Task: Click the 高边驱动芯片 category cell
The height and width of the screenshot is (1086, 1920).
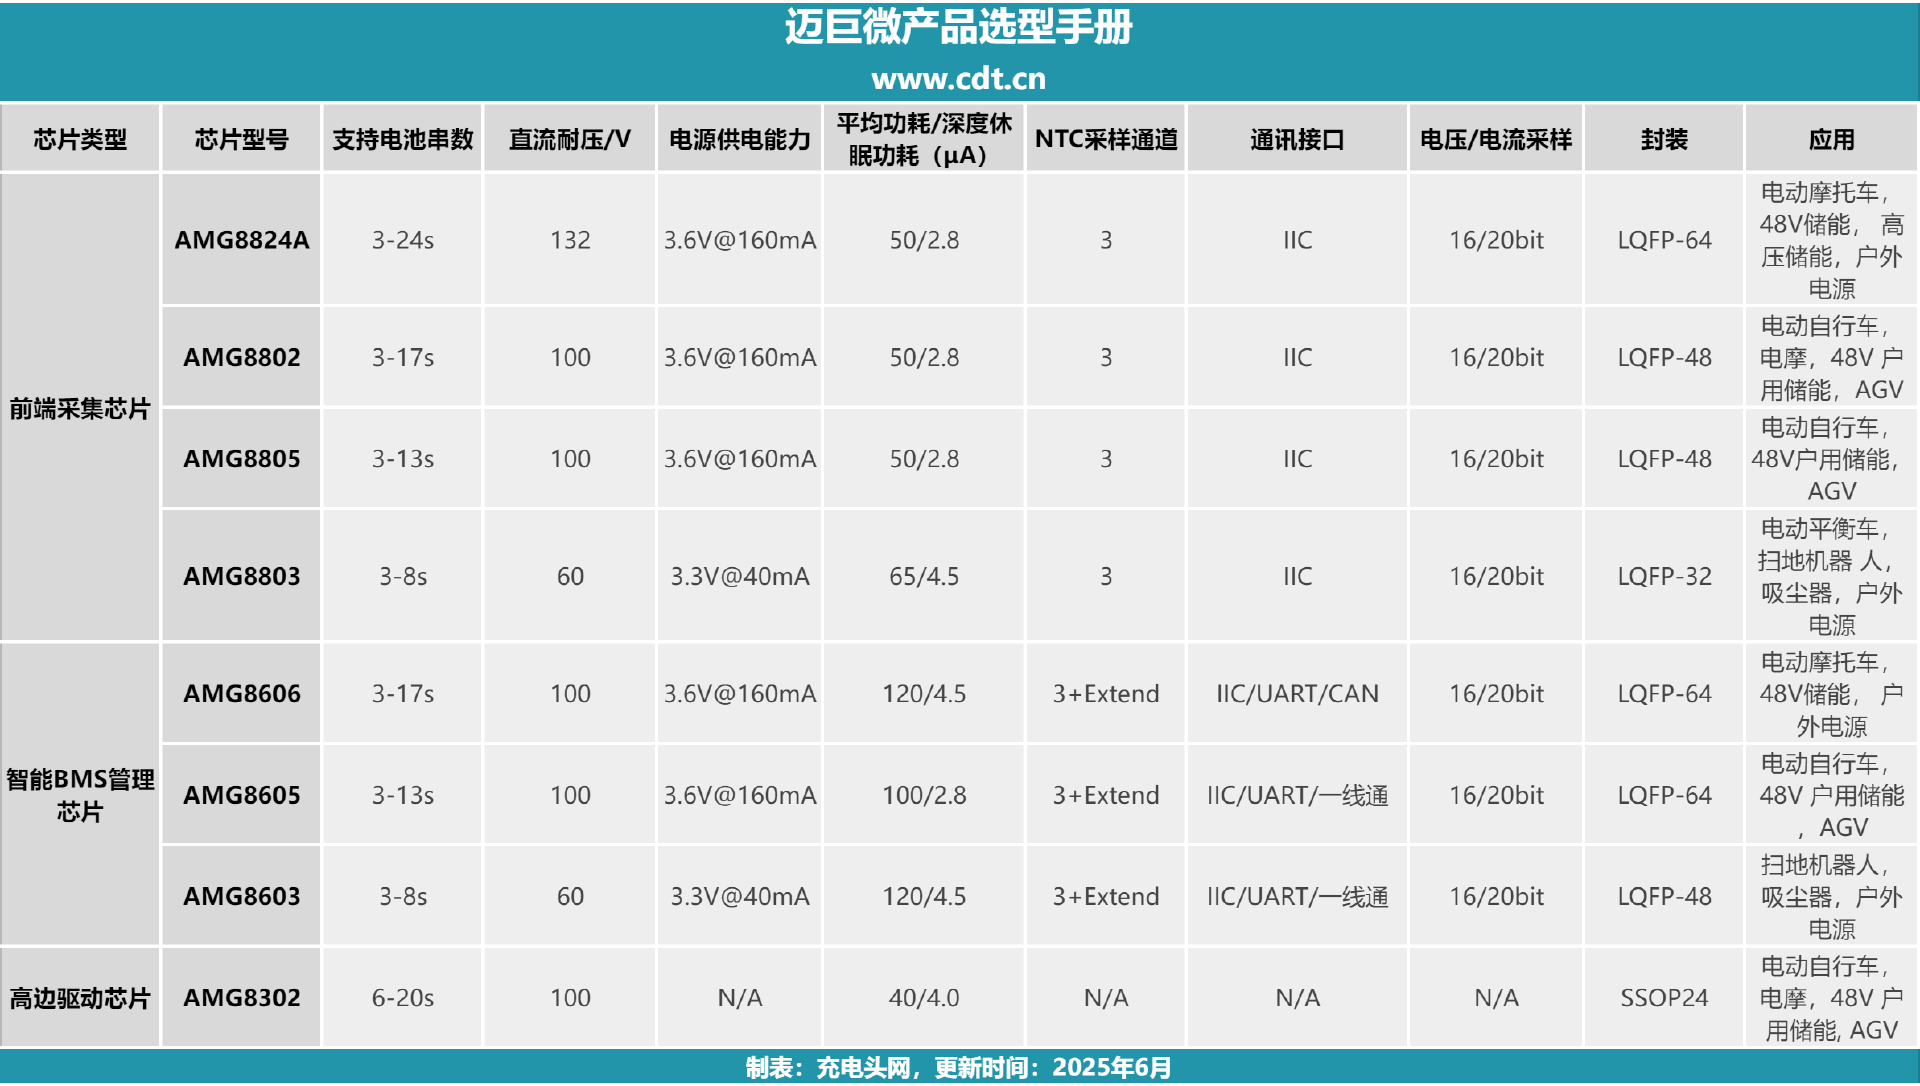Action: [x=80, y=998]
